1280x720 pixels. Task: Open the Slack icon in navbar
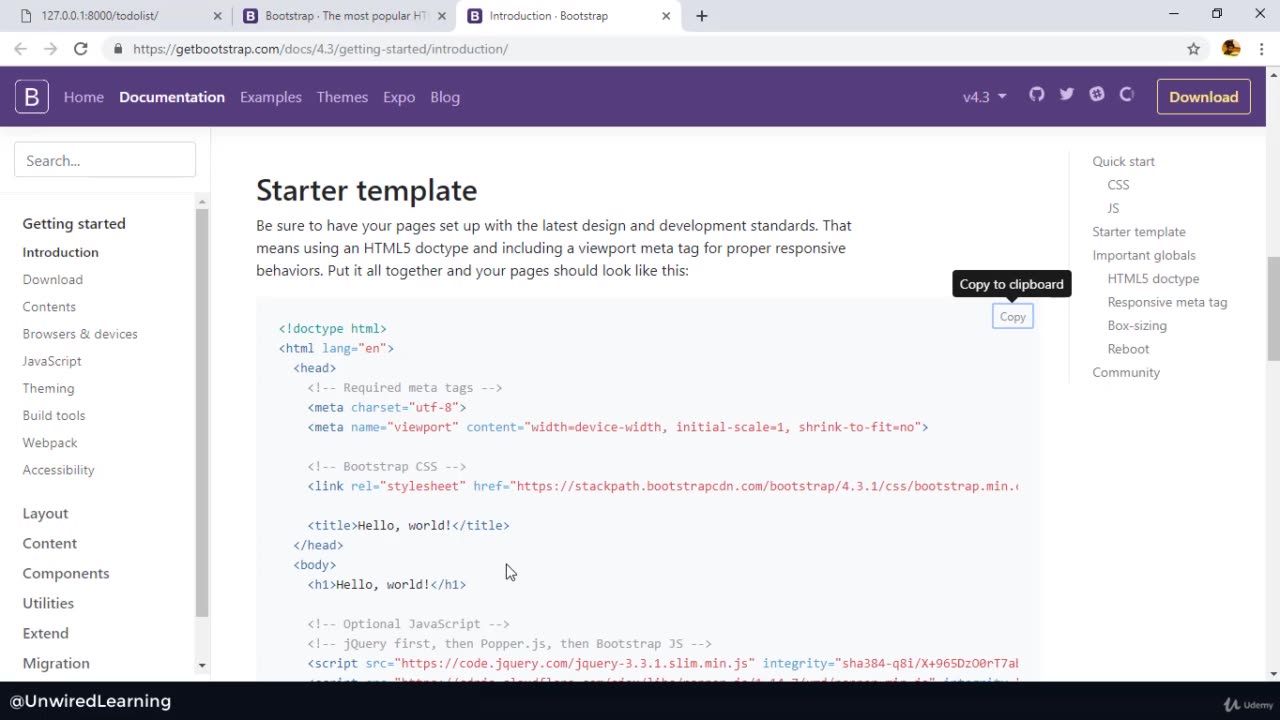1097,94
